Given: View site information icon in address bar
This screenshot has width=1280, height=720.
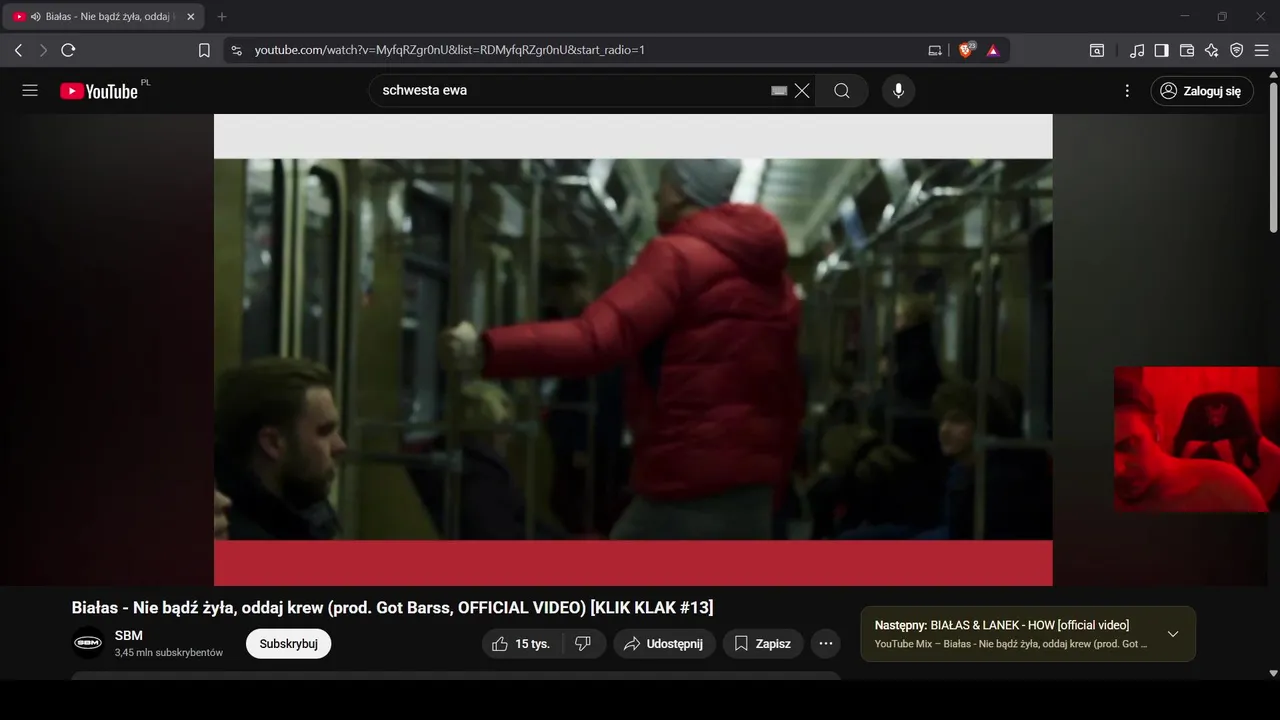Looking at the screenshot, I should [x=236, y=50].
